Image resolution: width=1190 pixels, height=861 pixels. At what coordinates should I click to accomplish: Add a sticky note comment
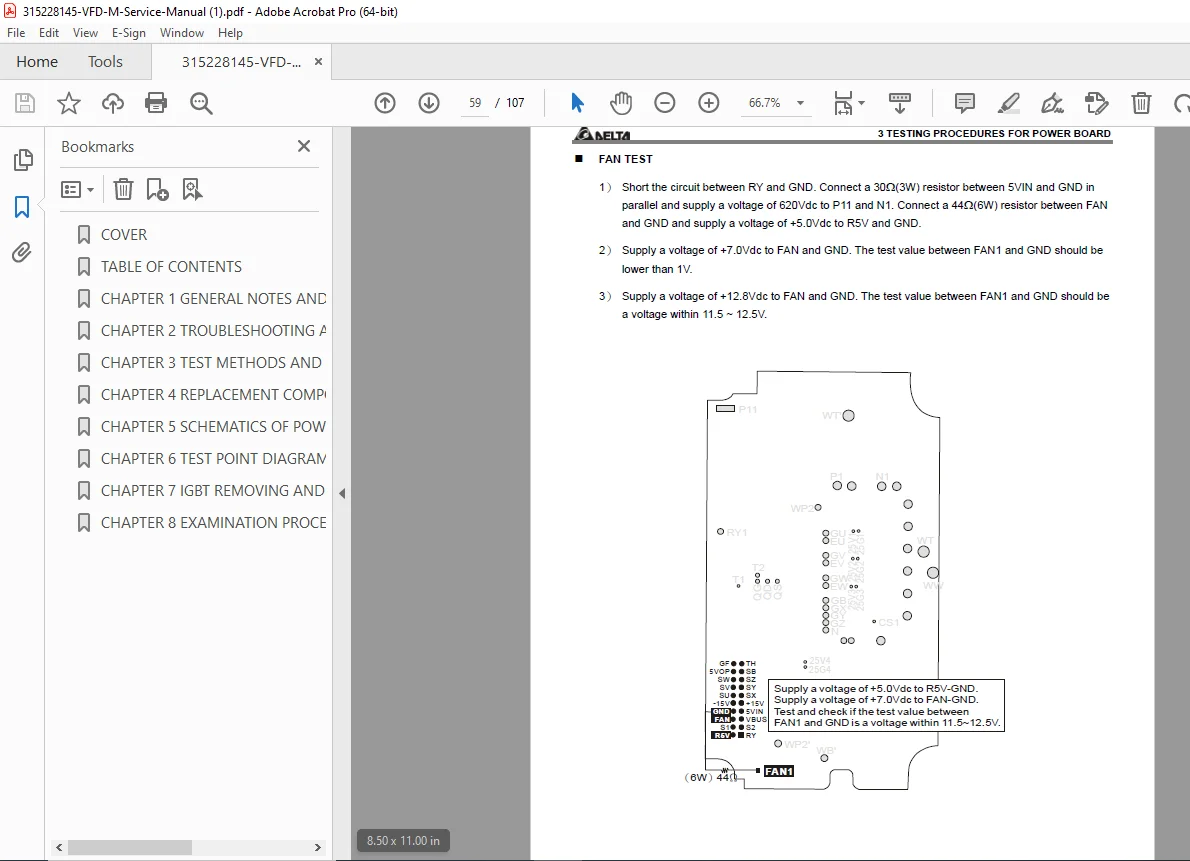(965, 102)
